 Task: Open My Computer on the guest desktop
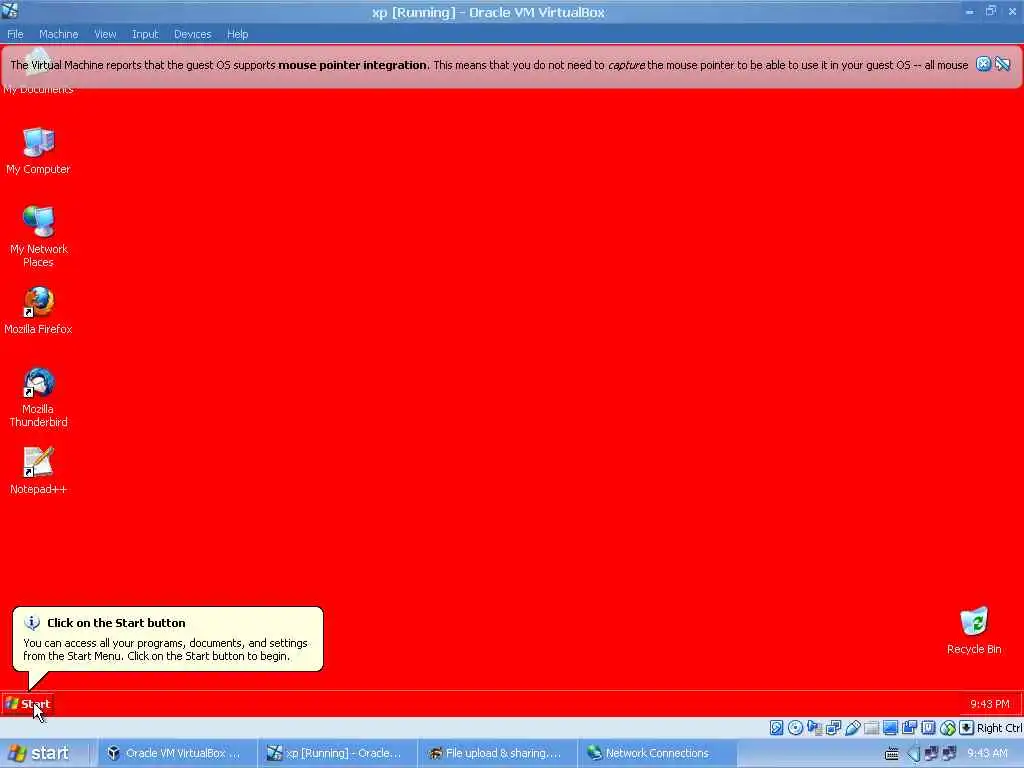[39, 152]
